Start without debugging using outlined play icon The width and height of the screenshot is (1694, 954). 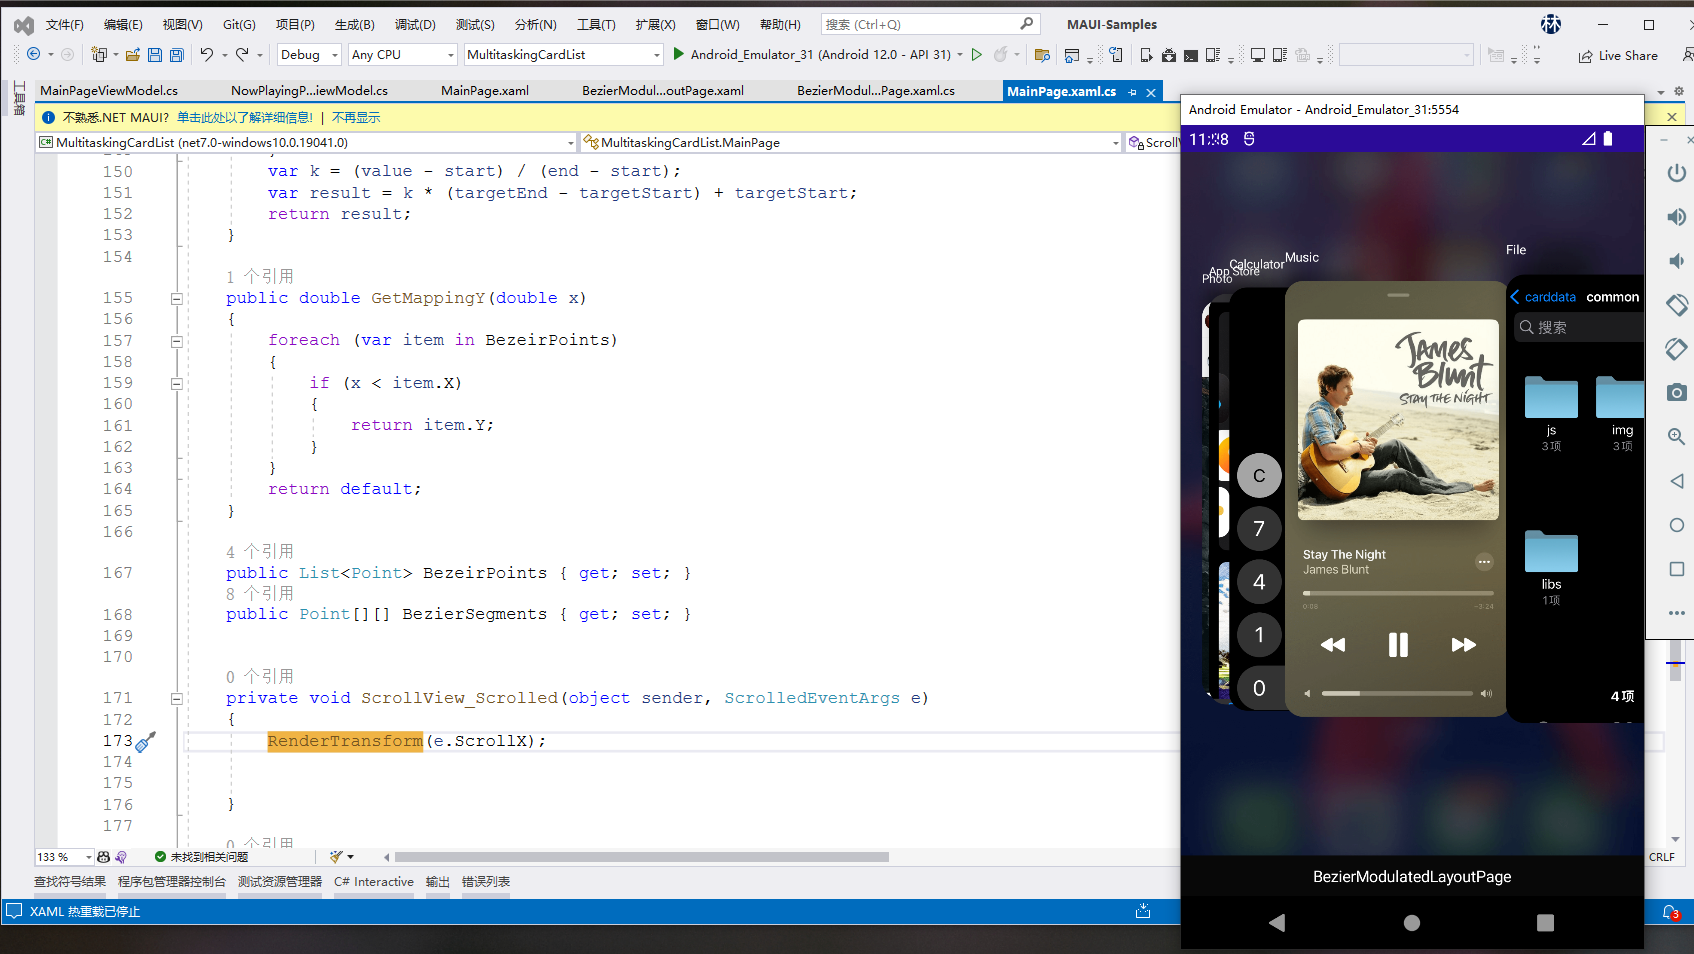(x=977, y=55)
